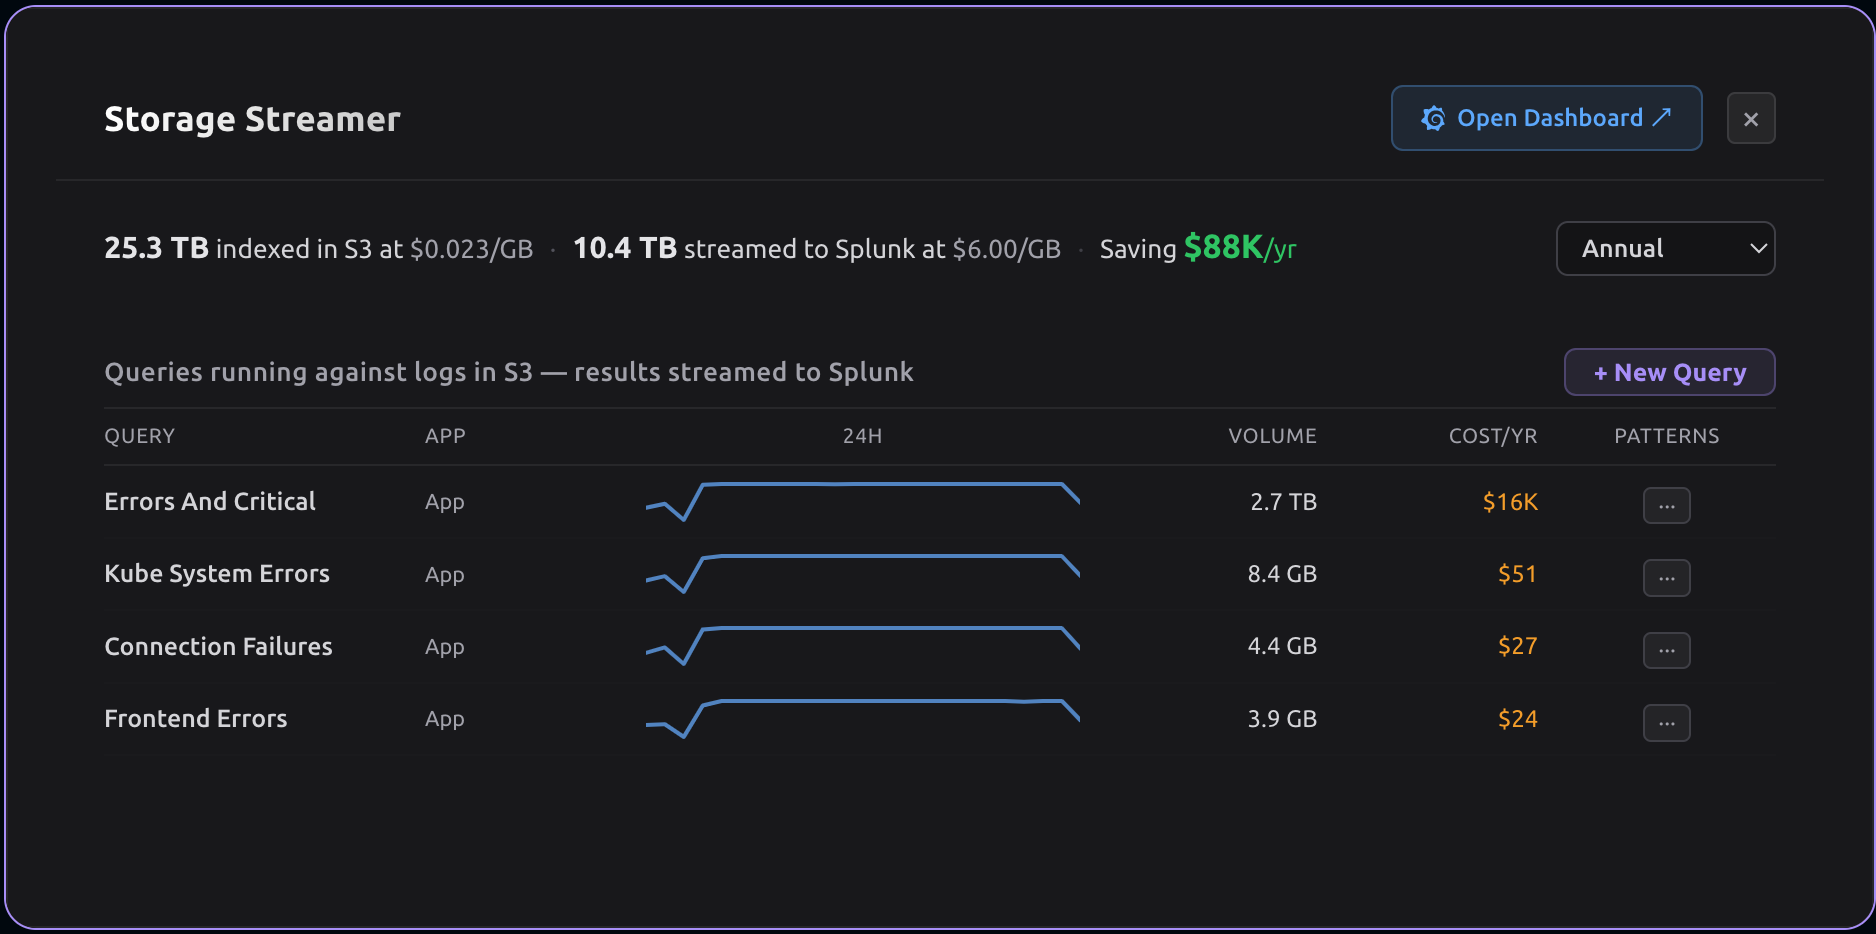Select the Errors And Critical query
The width and height of the screenshot is (1876, 934).
tap(210, 501)
